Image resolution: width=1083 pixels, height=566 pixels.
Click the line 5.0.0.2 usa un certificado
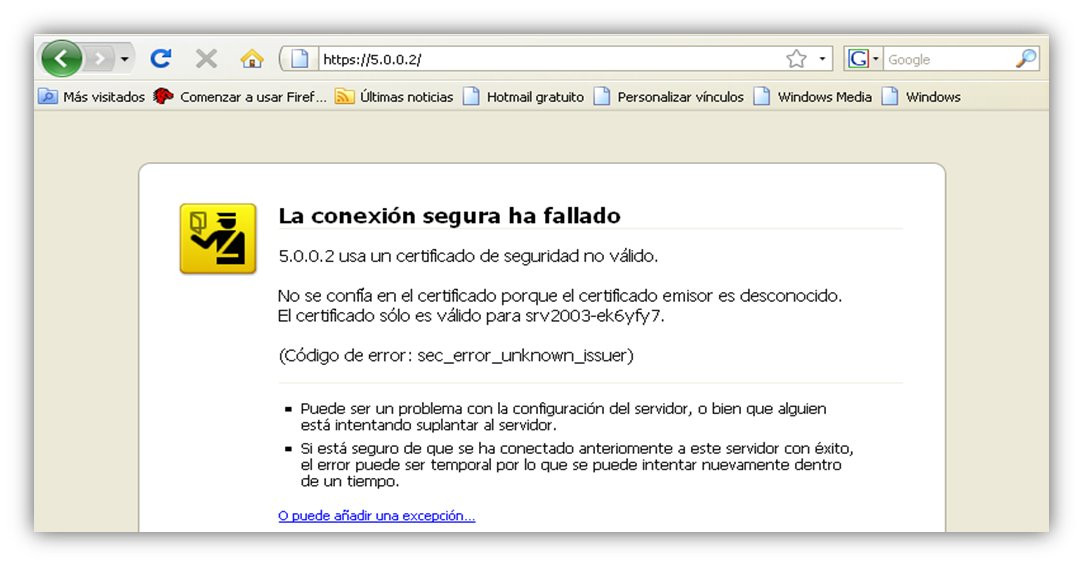(x=468, y=256)
